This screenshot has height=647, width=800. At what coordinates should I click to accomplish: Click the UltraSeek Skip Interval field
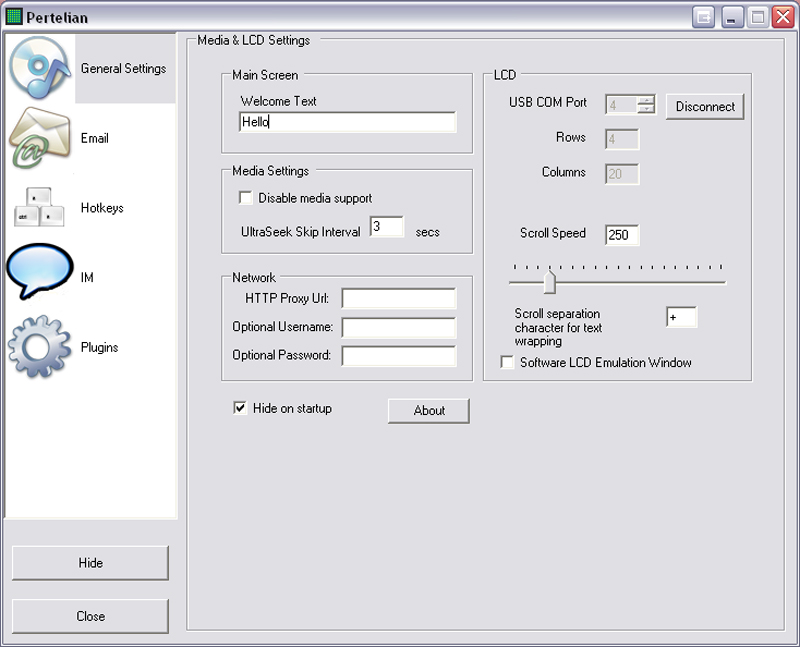(387, 227)
